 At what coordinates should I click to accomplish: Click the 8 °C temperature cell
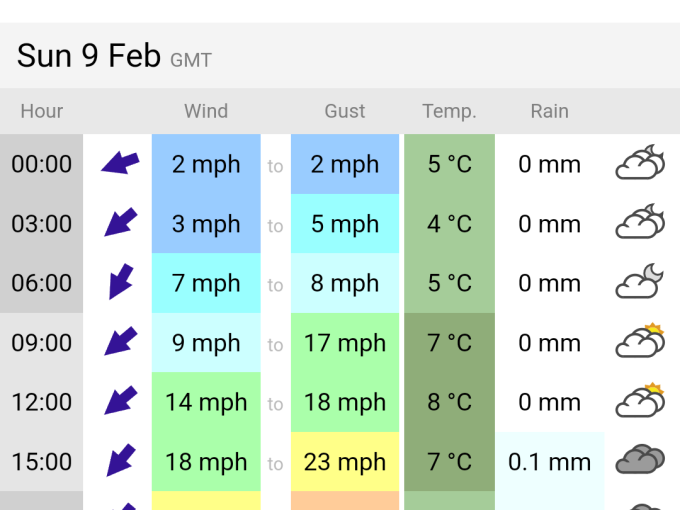pos(449,402)
